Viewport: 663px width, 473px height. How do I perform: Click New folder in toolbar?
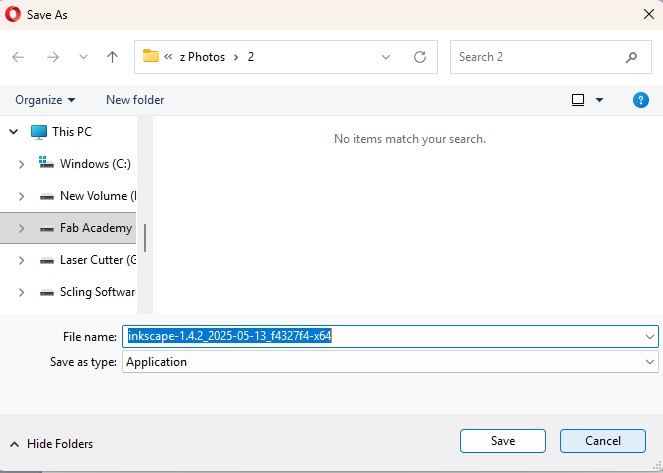point(135,100)
